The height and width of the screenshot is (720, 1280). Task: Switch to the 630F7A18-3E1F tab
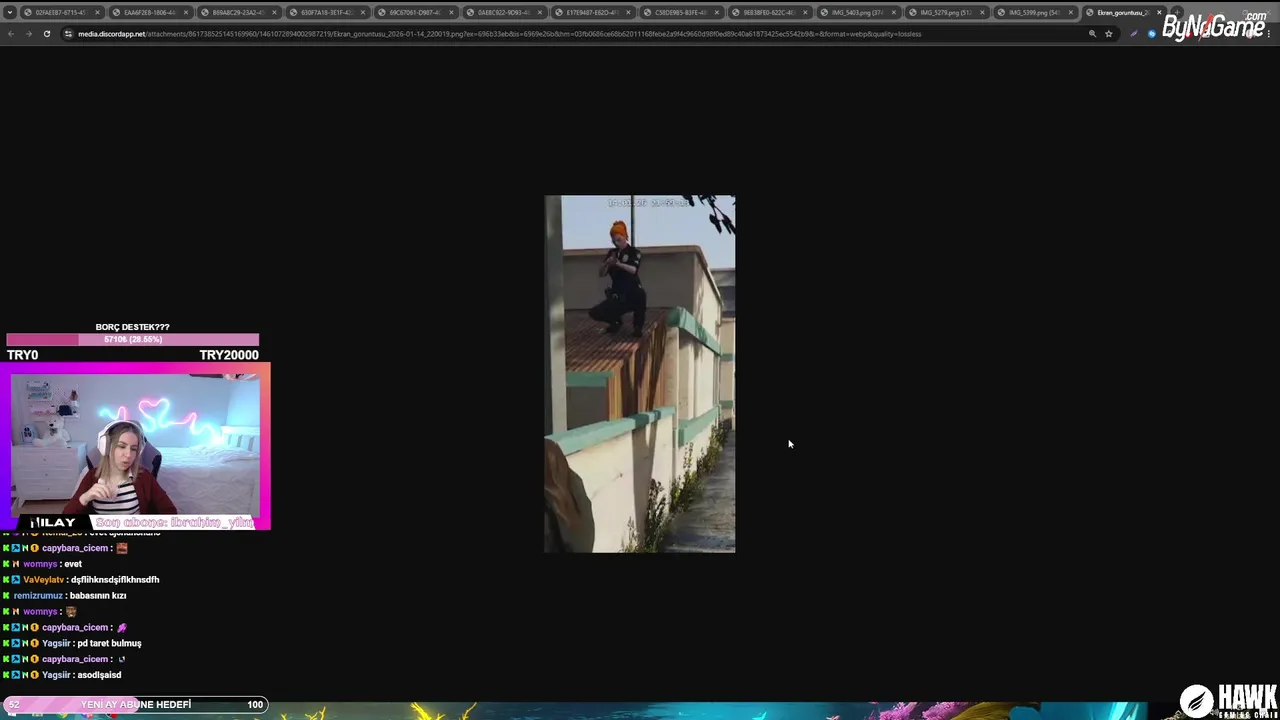pos(326,13)
